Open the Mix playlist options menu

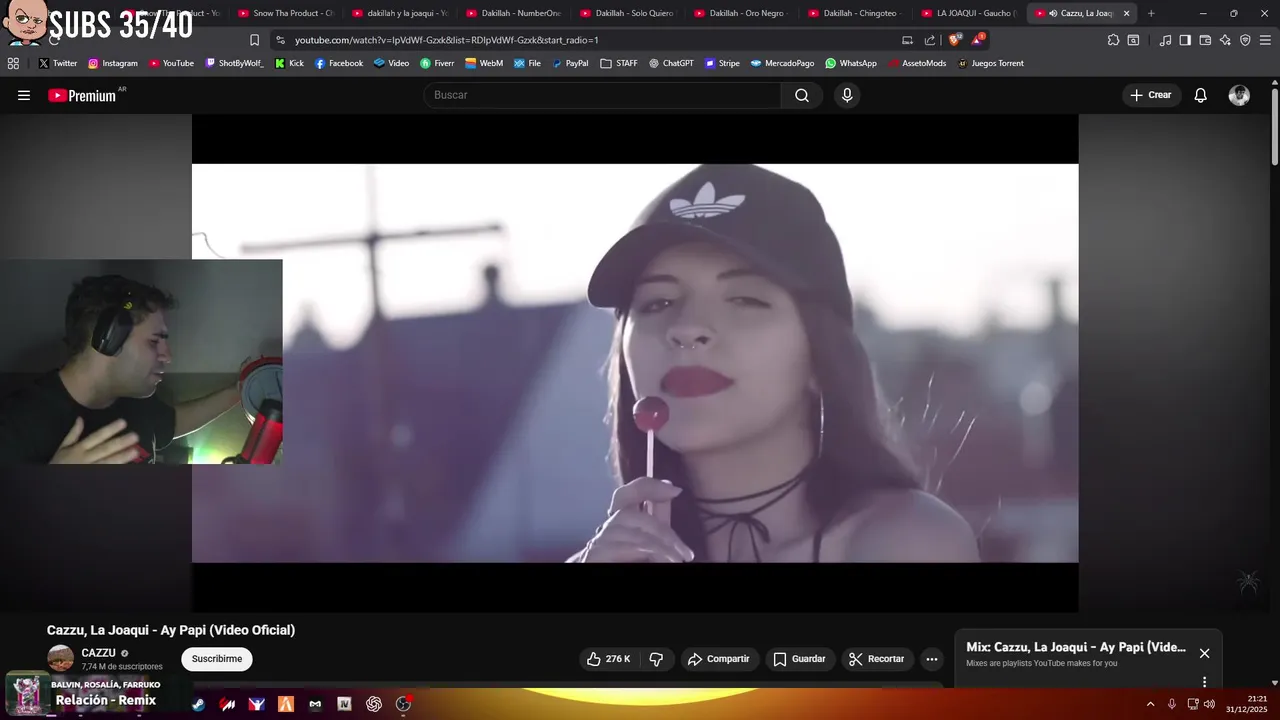1204,682
